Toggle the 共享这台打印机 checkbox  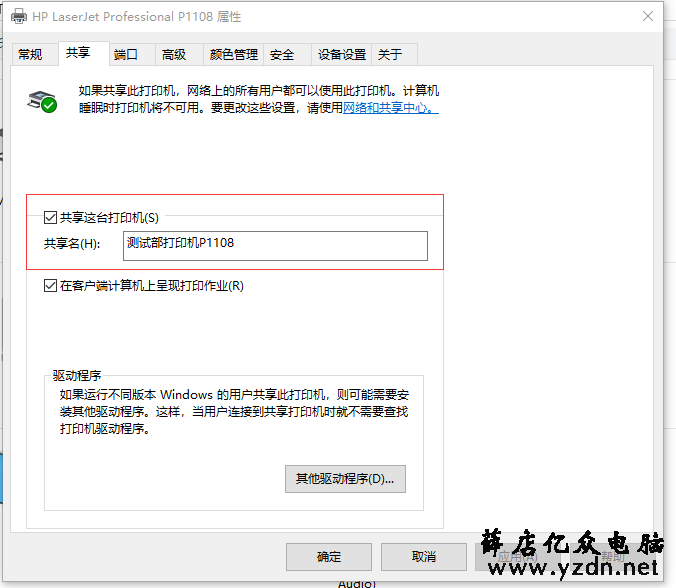[x=50, y=217]
